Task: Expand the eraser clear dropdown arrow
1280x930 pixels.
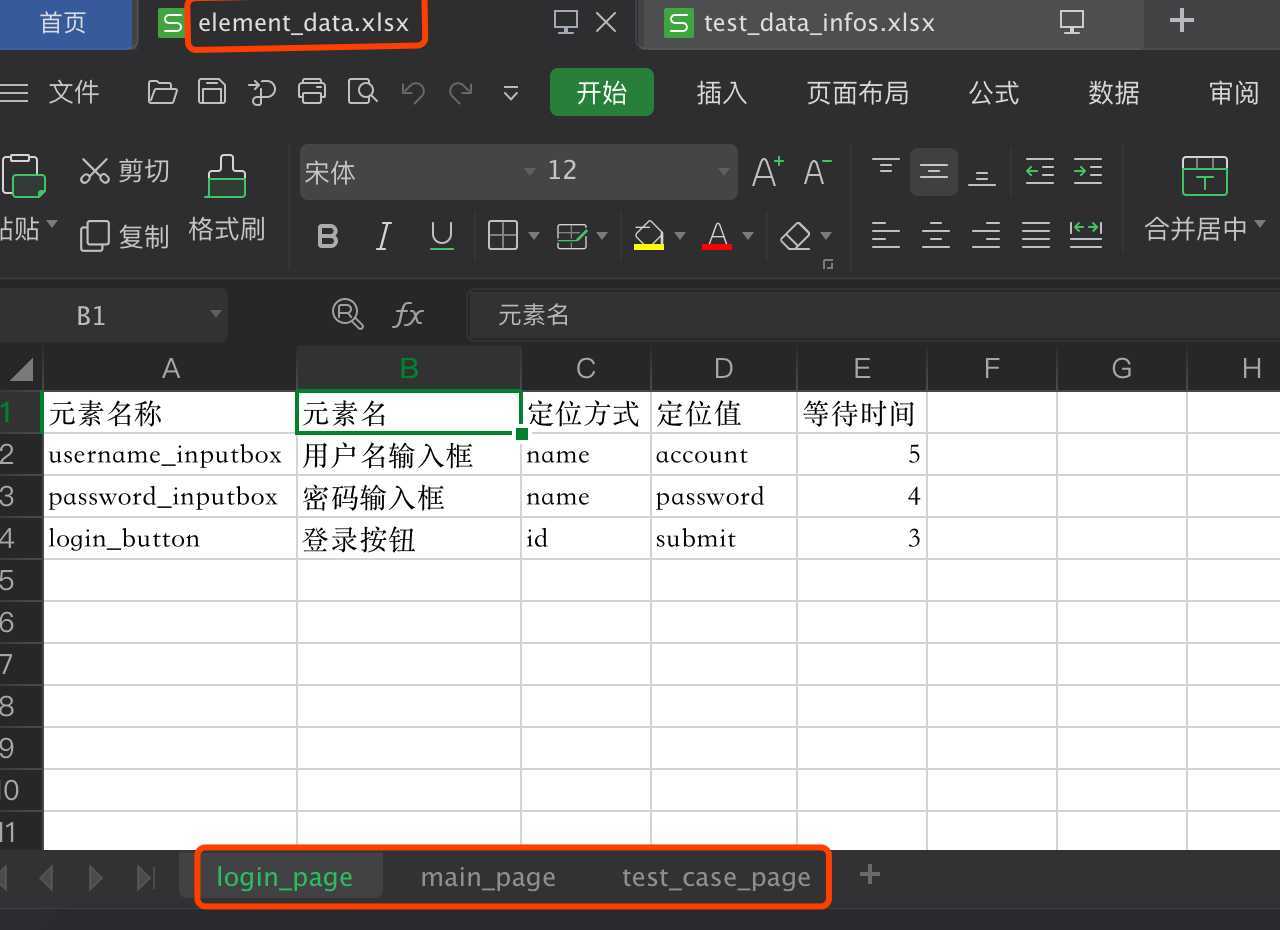Action: coord(826,236)
